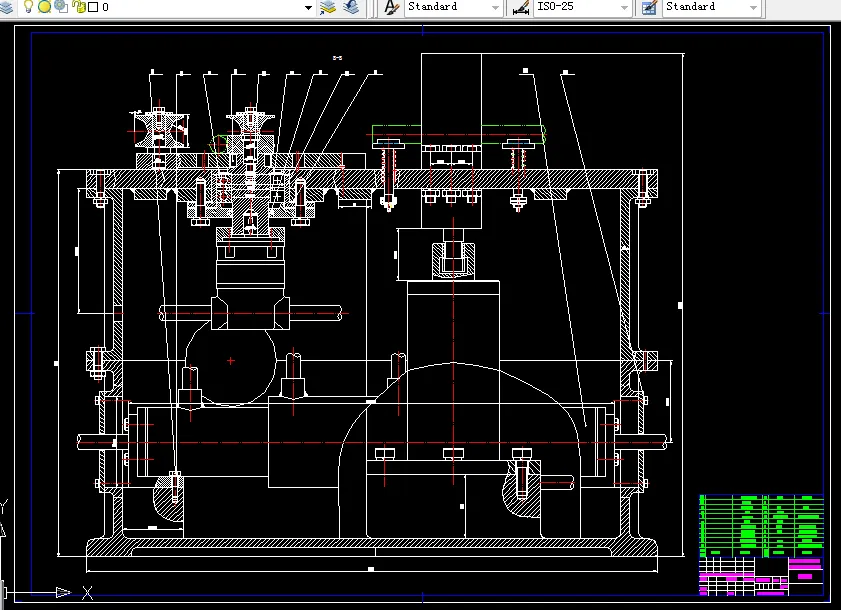Click the layer name 0 in layer box

coord(106,7)
